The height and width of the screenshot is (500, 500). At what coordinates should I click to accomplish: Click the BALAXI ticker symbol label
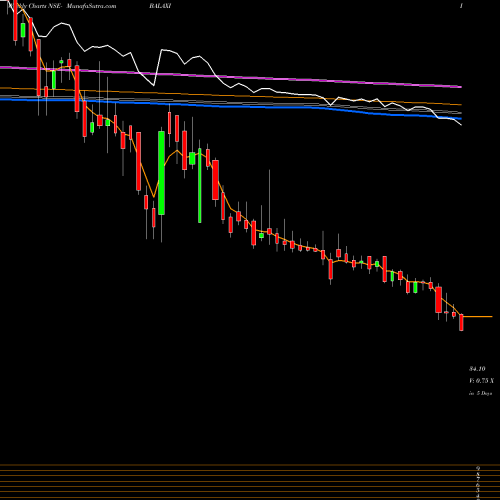(160, 6)
